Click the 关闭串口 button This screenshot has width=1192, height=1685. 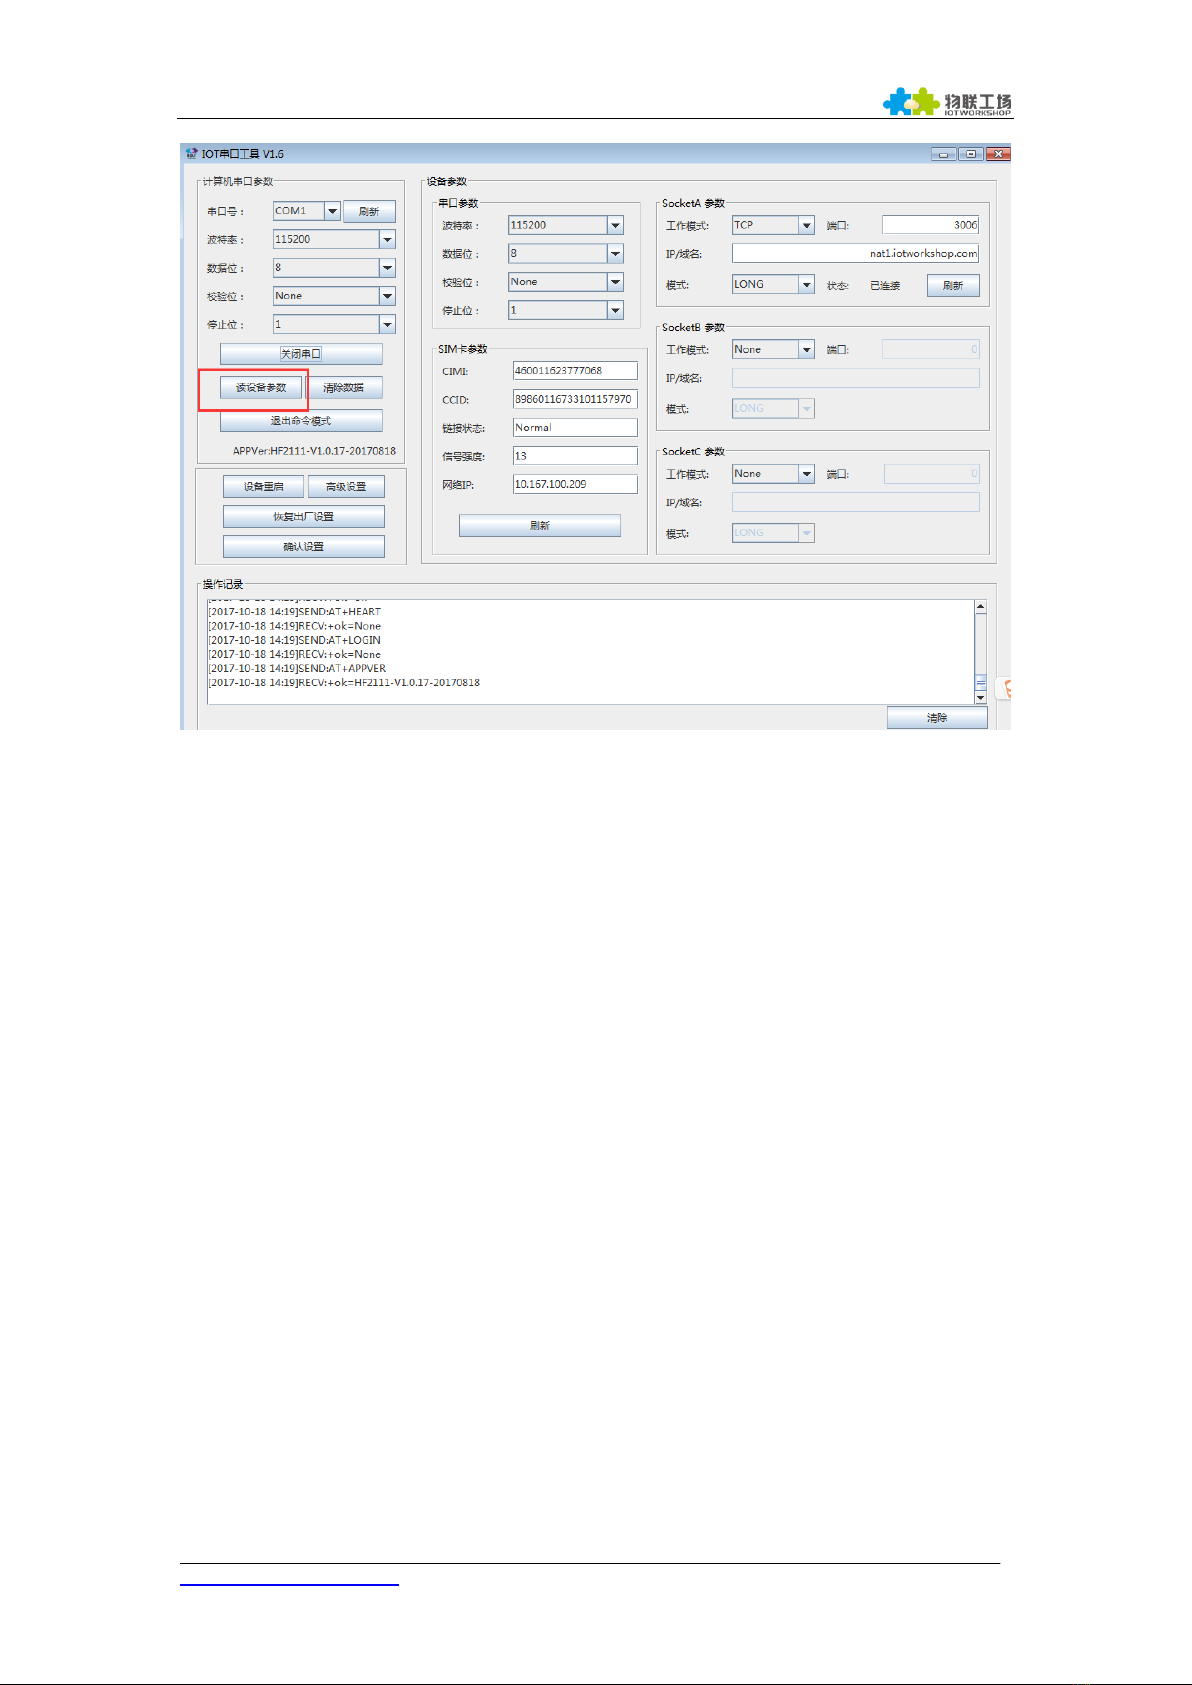(301, 354)
